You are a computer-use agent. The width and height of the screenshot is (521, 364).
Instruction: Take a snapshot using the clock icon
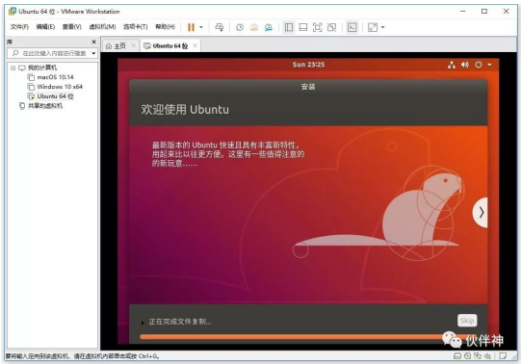240,27
